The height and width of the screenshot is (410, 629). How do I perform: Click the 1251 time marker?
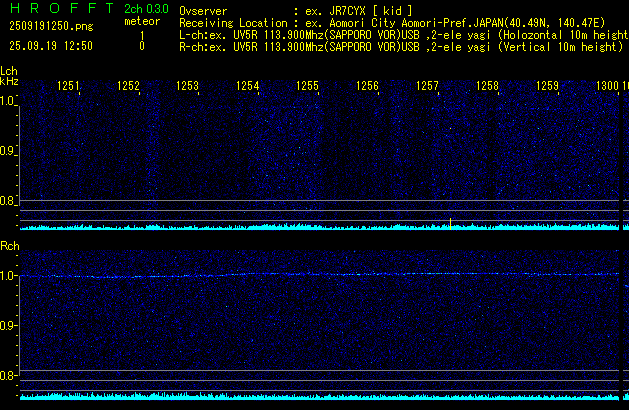tap(68, 87)
